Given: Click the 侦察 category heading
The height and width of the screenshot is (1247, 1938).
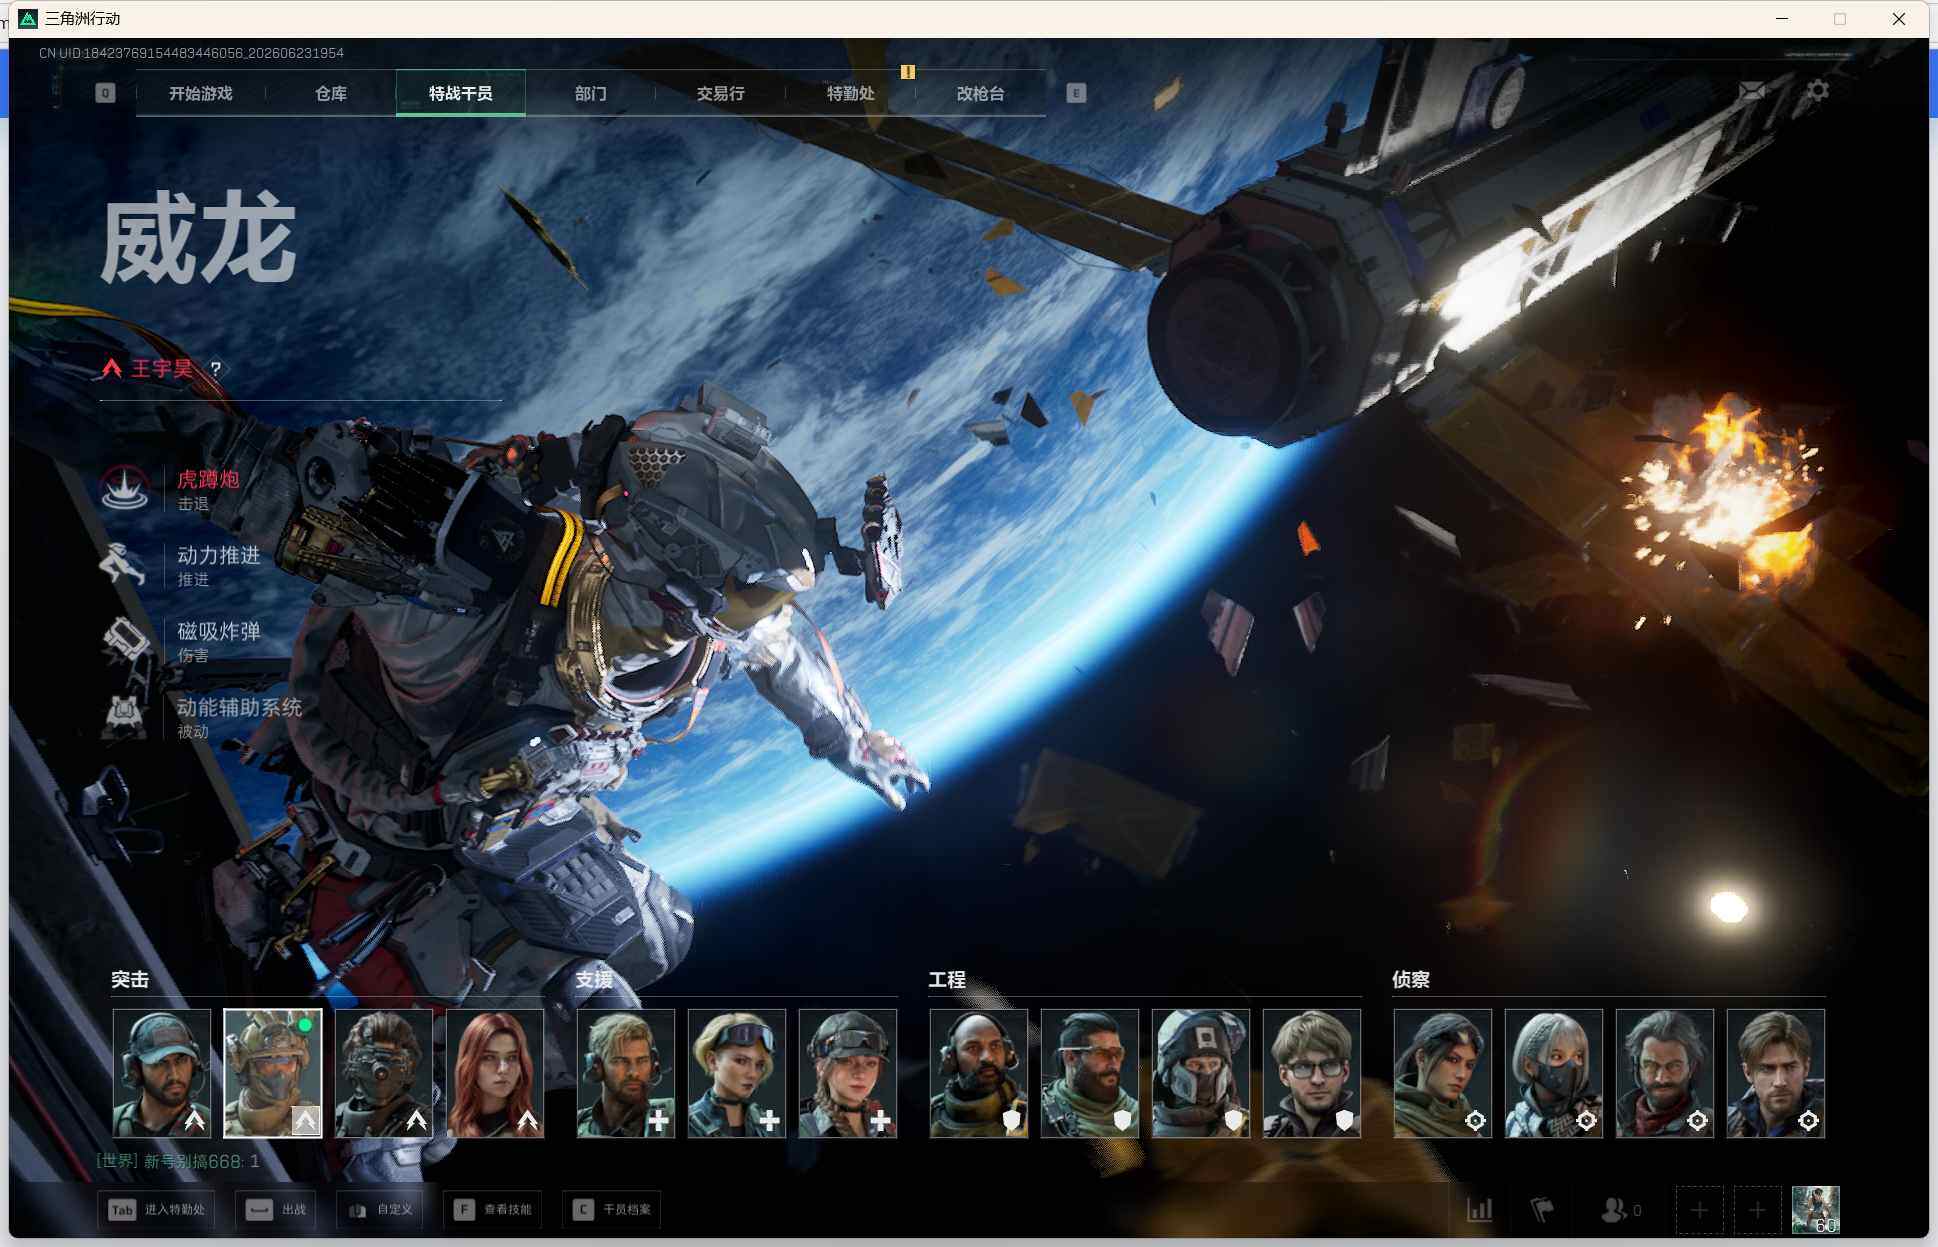Looking at the screenshot, I should [1411, 980].
